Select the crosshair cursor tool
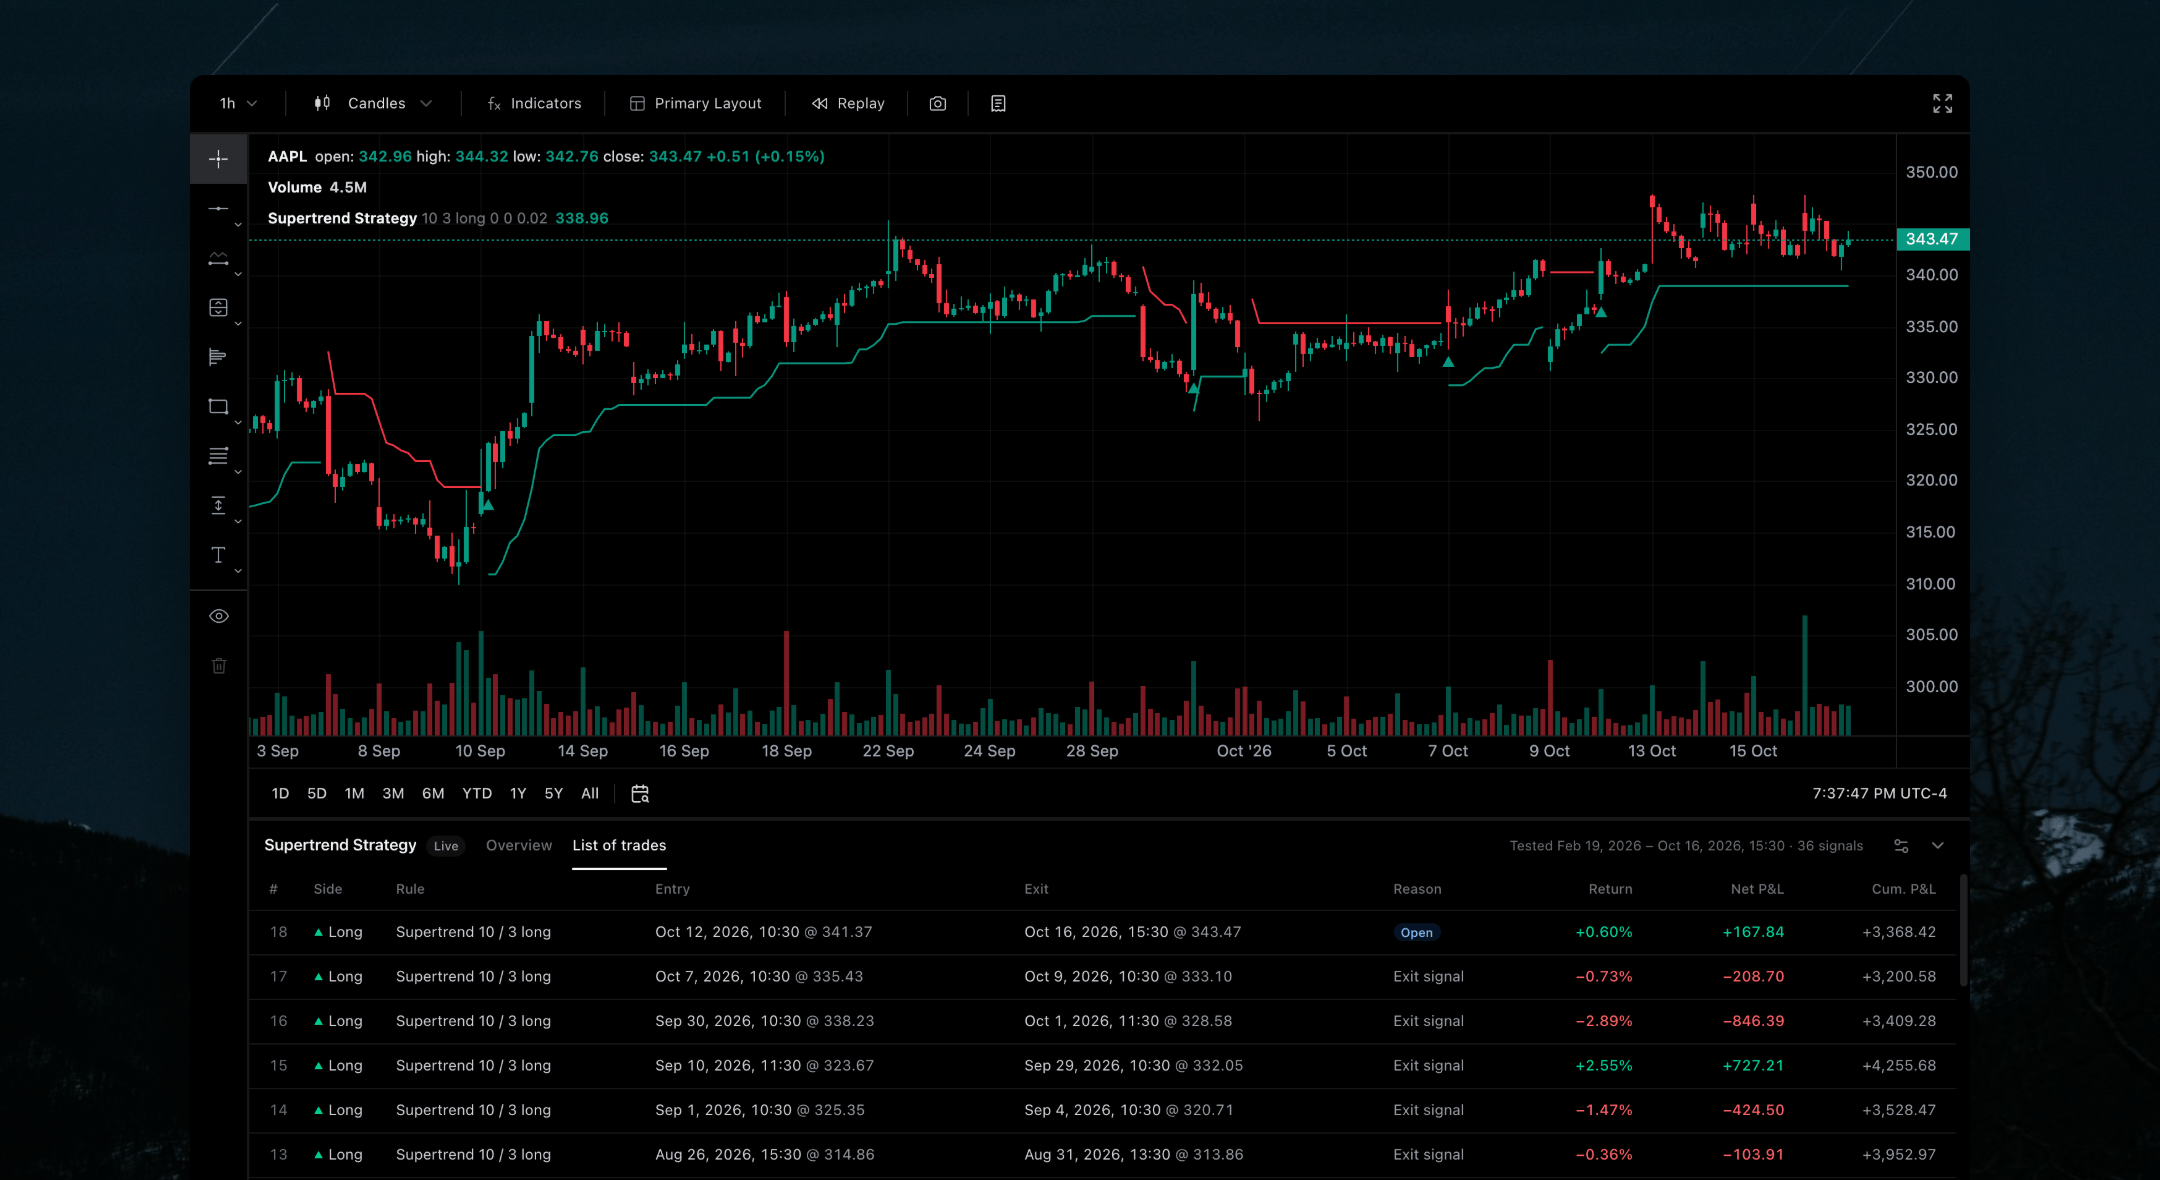The width and height of the screenshot is (2160, 1180). pos(218,159)
